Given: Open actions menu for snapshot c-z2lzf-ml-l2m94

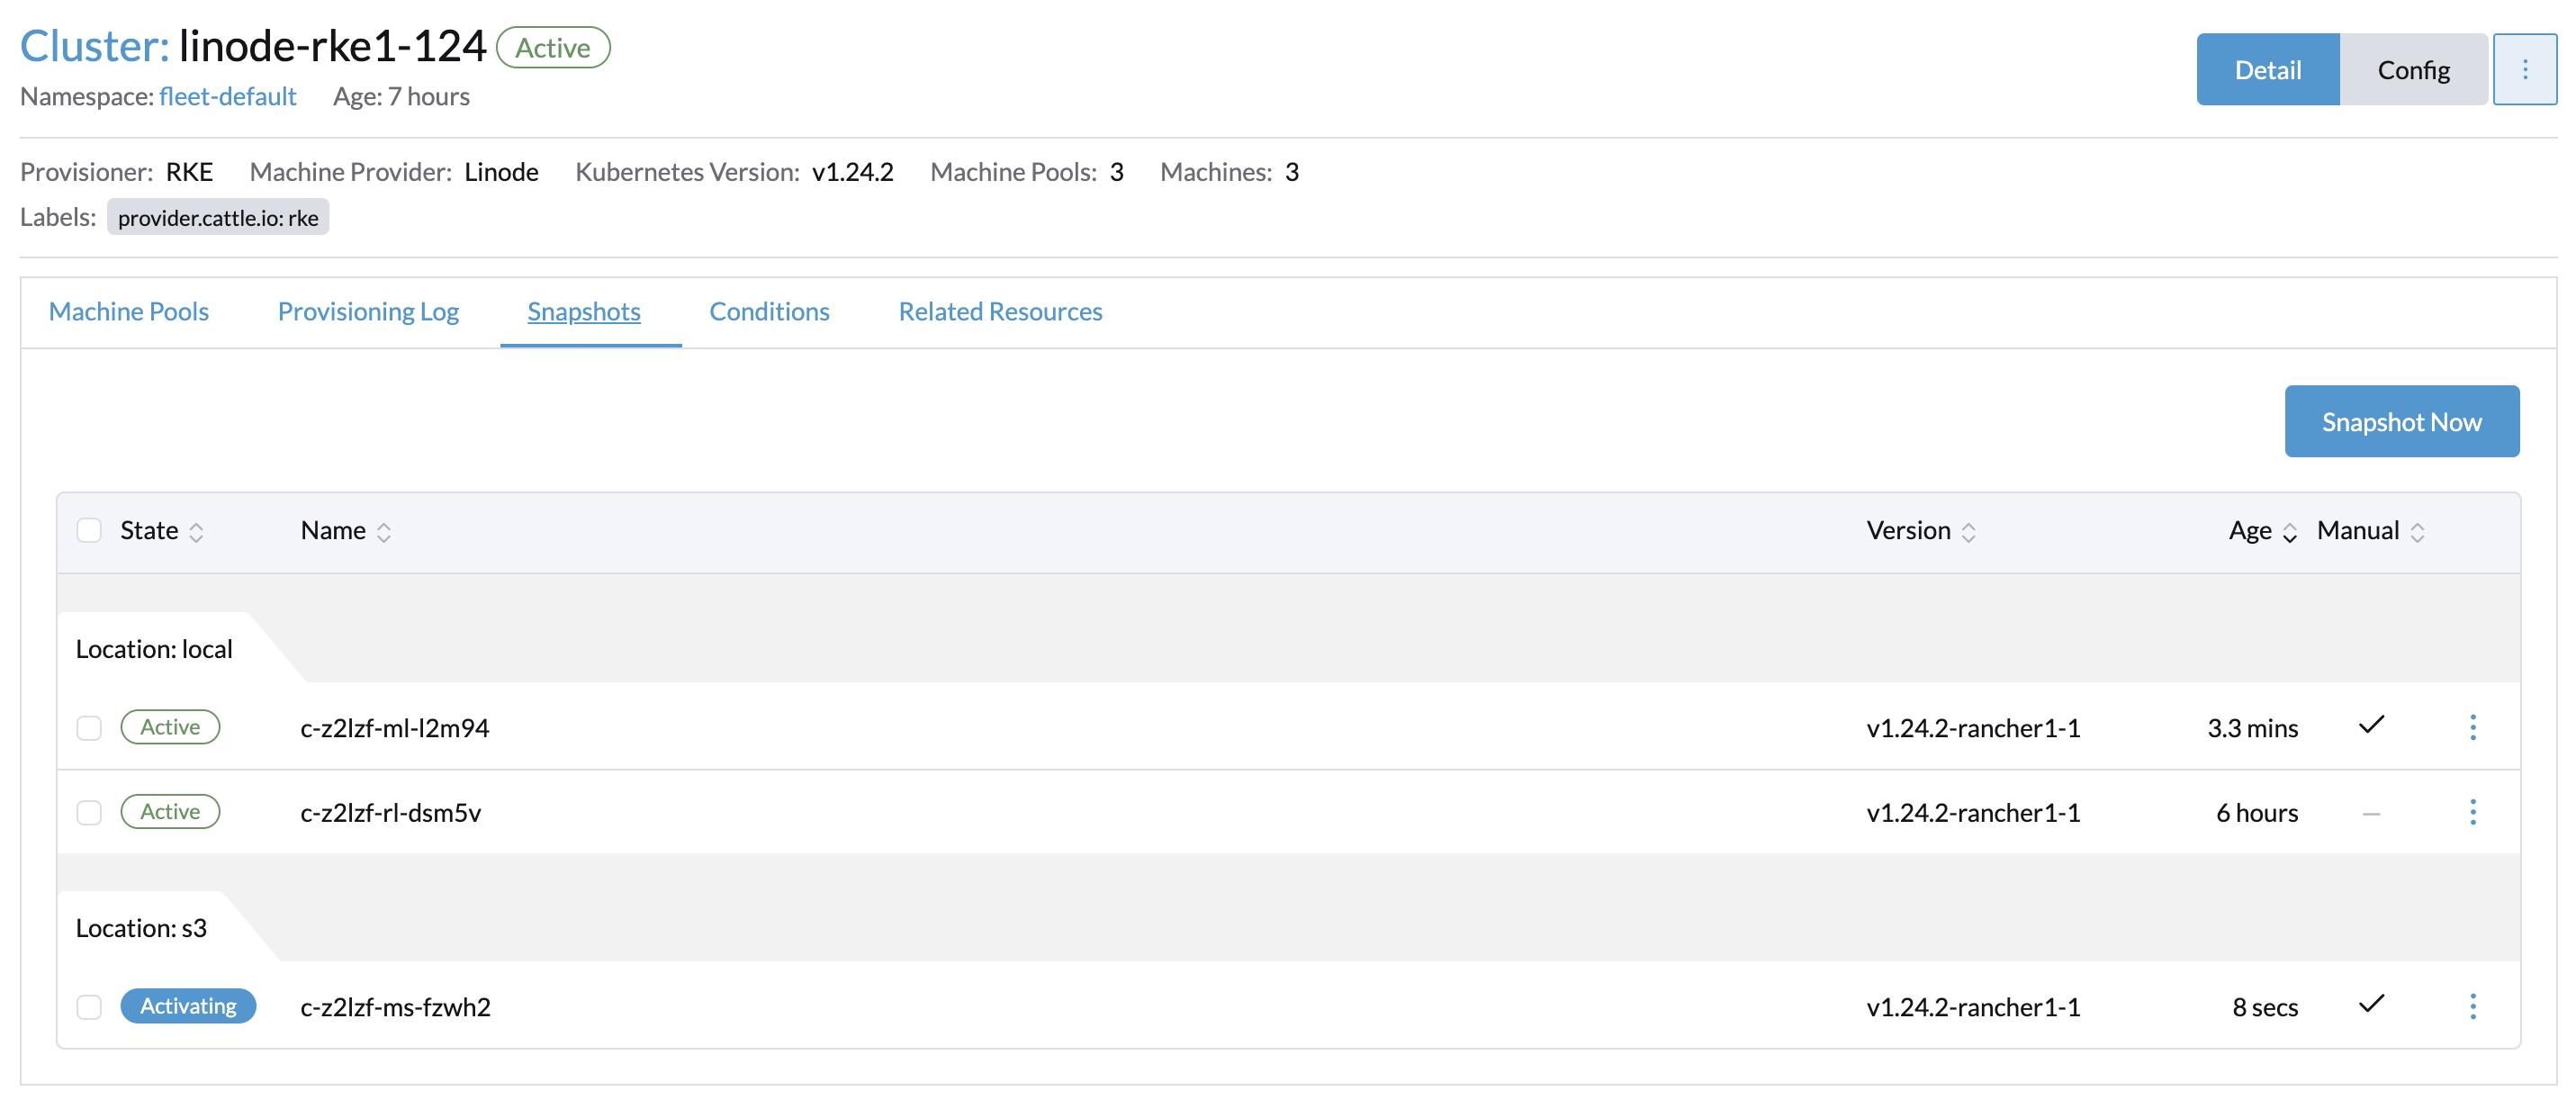Looking at the screenshot, I should pyautogui.click(x=2474, y=727).
